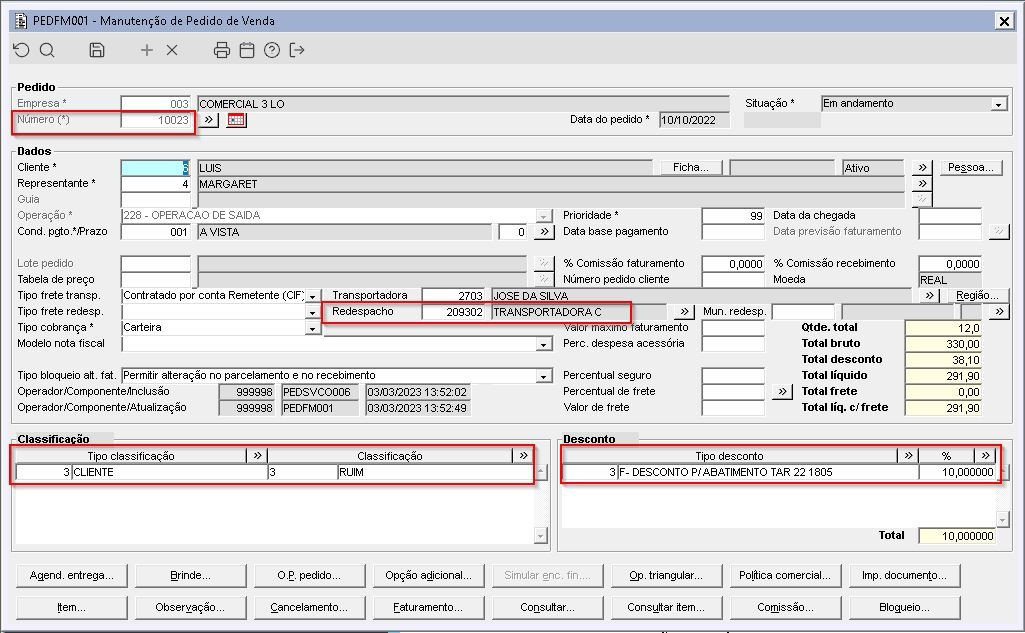Select the RUIM classification cell
1025x633 pixels.
435,472
